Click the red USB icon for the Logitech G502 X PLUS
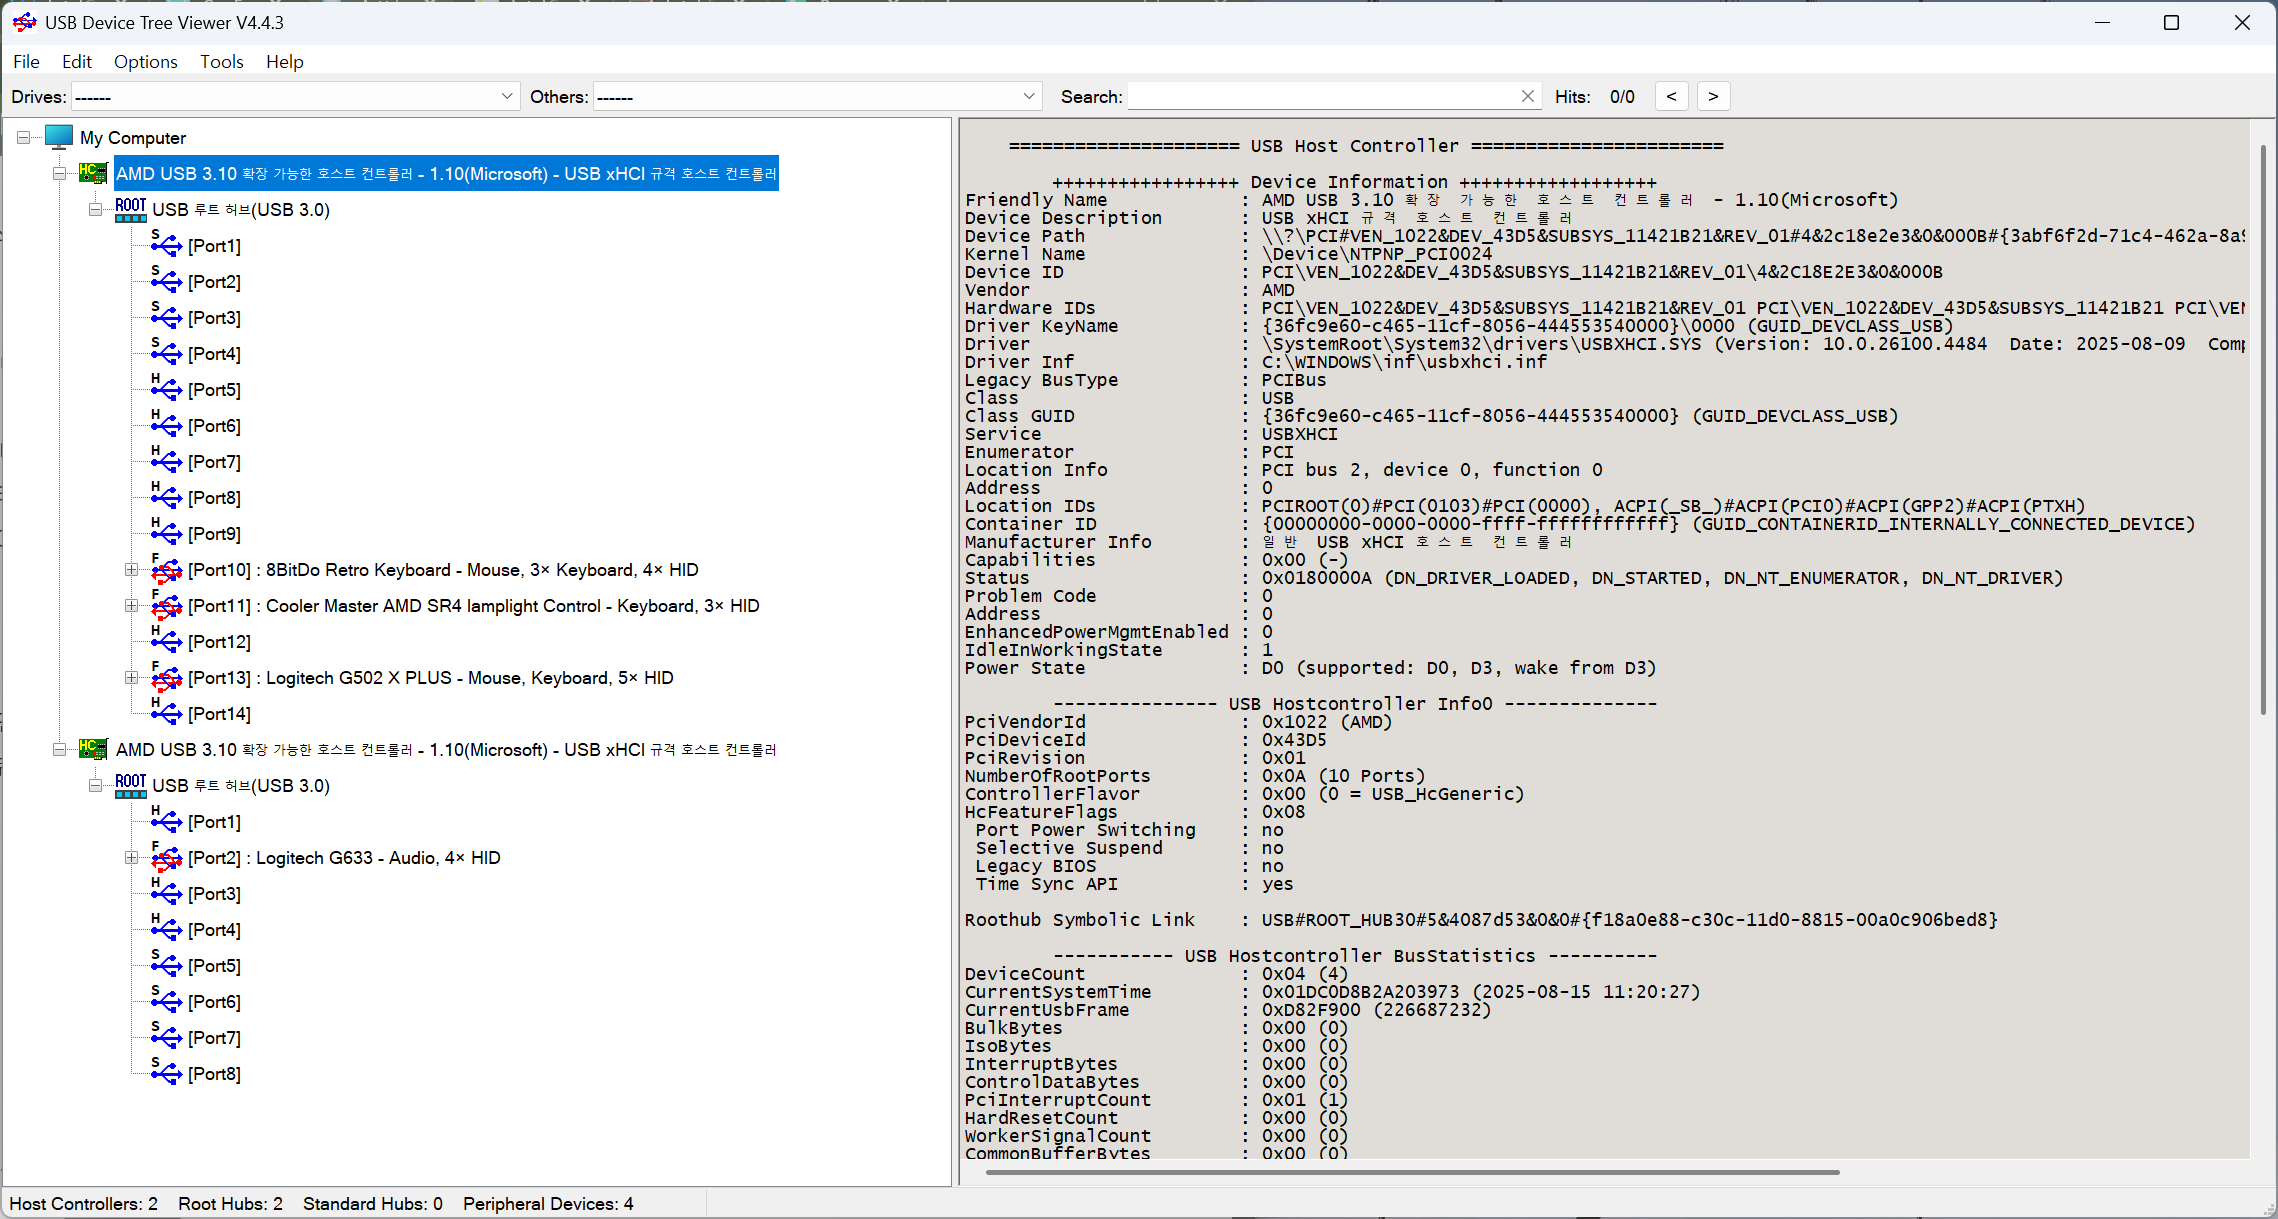2278x1219 pixels. tap(166, 676)
